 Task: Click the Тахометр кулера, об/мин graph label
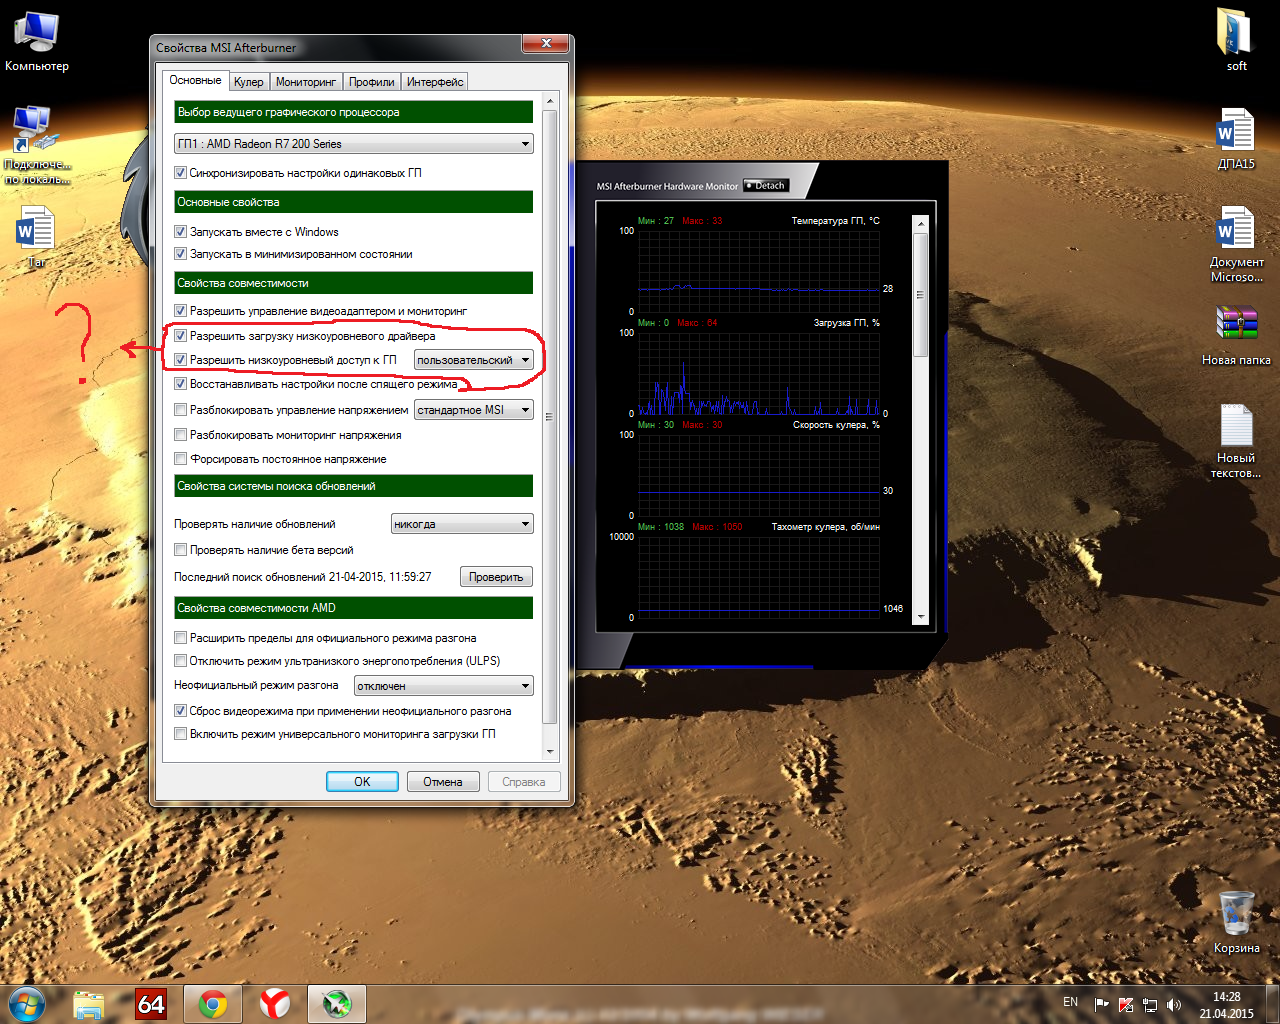click(x=826, y=527)
